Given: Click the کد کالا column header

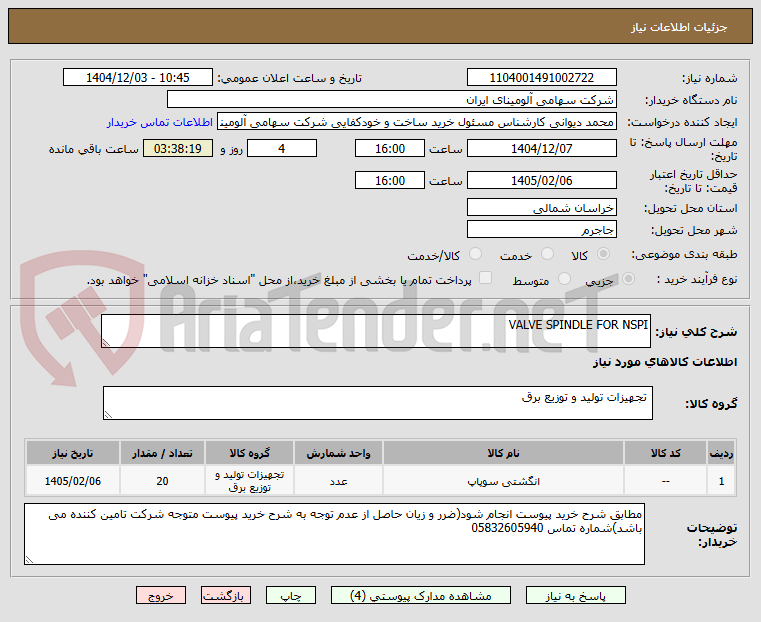Looking at the screenshot, I should tap(665, 453).
